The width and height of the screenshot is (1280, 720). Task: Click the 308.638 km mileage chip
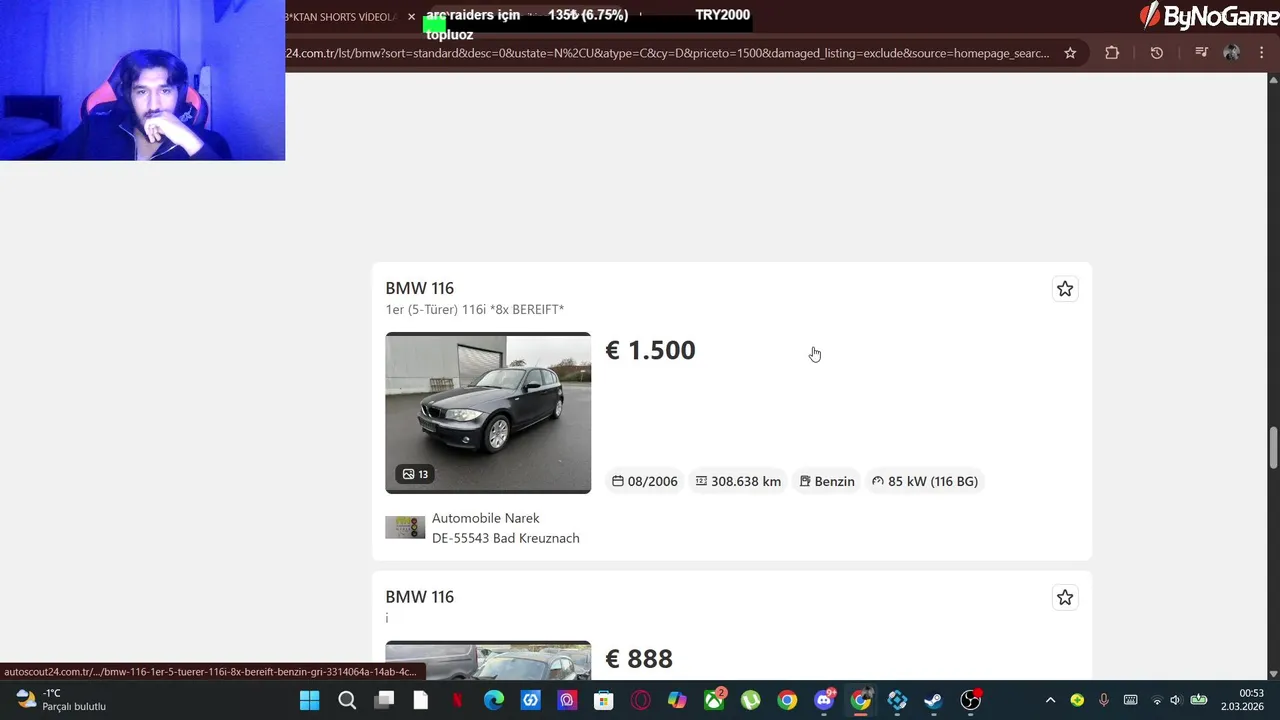[x=738, y=481]
